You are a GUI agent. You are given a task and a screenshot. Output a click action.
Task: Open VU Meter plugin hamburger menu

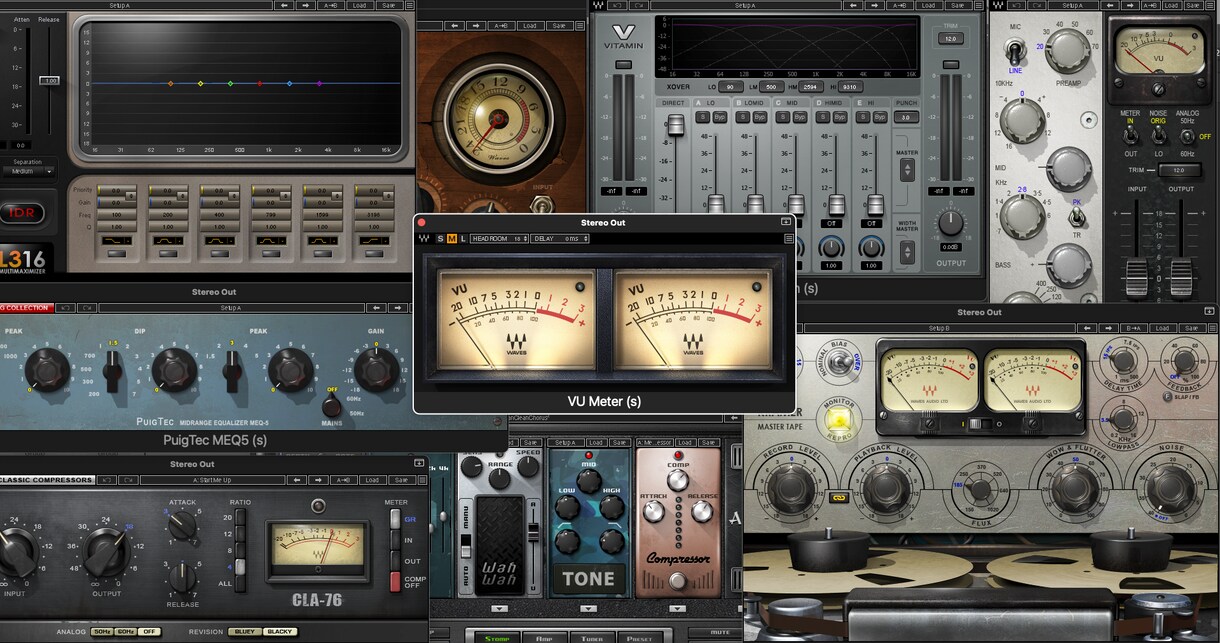coord(788,238)
